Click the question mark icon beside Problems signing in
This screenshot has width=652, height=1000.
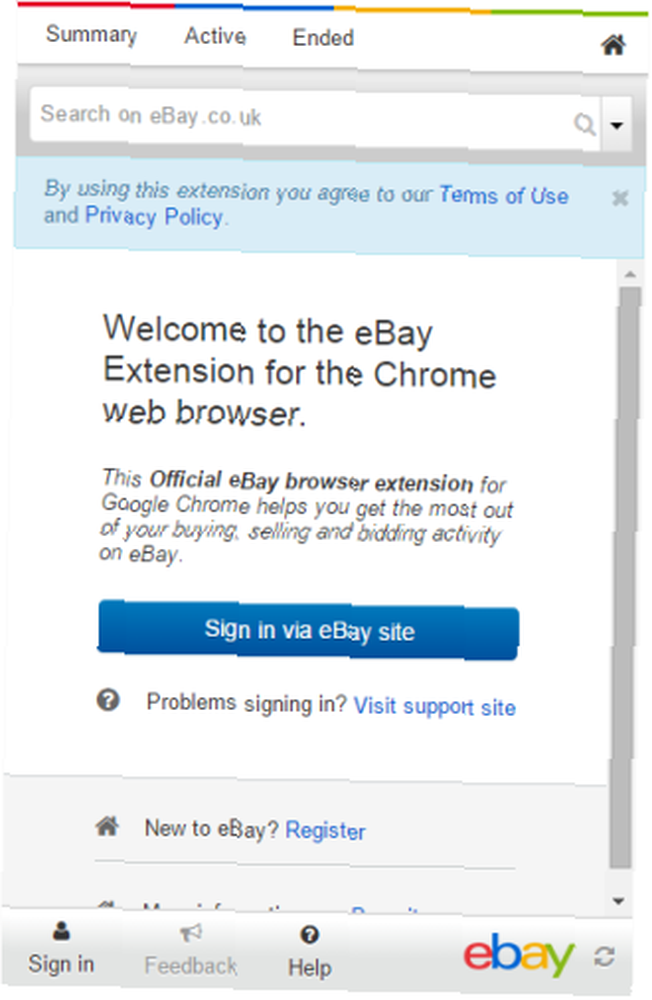pos(108,700)
